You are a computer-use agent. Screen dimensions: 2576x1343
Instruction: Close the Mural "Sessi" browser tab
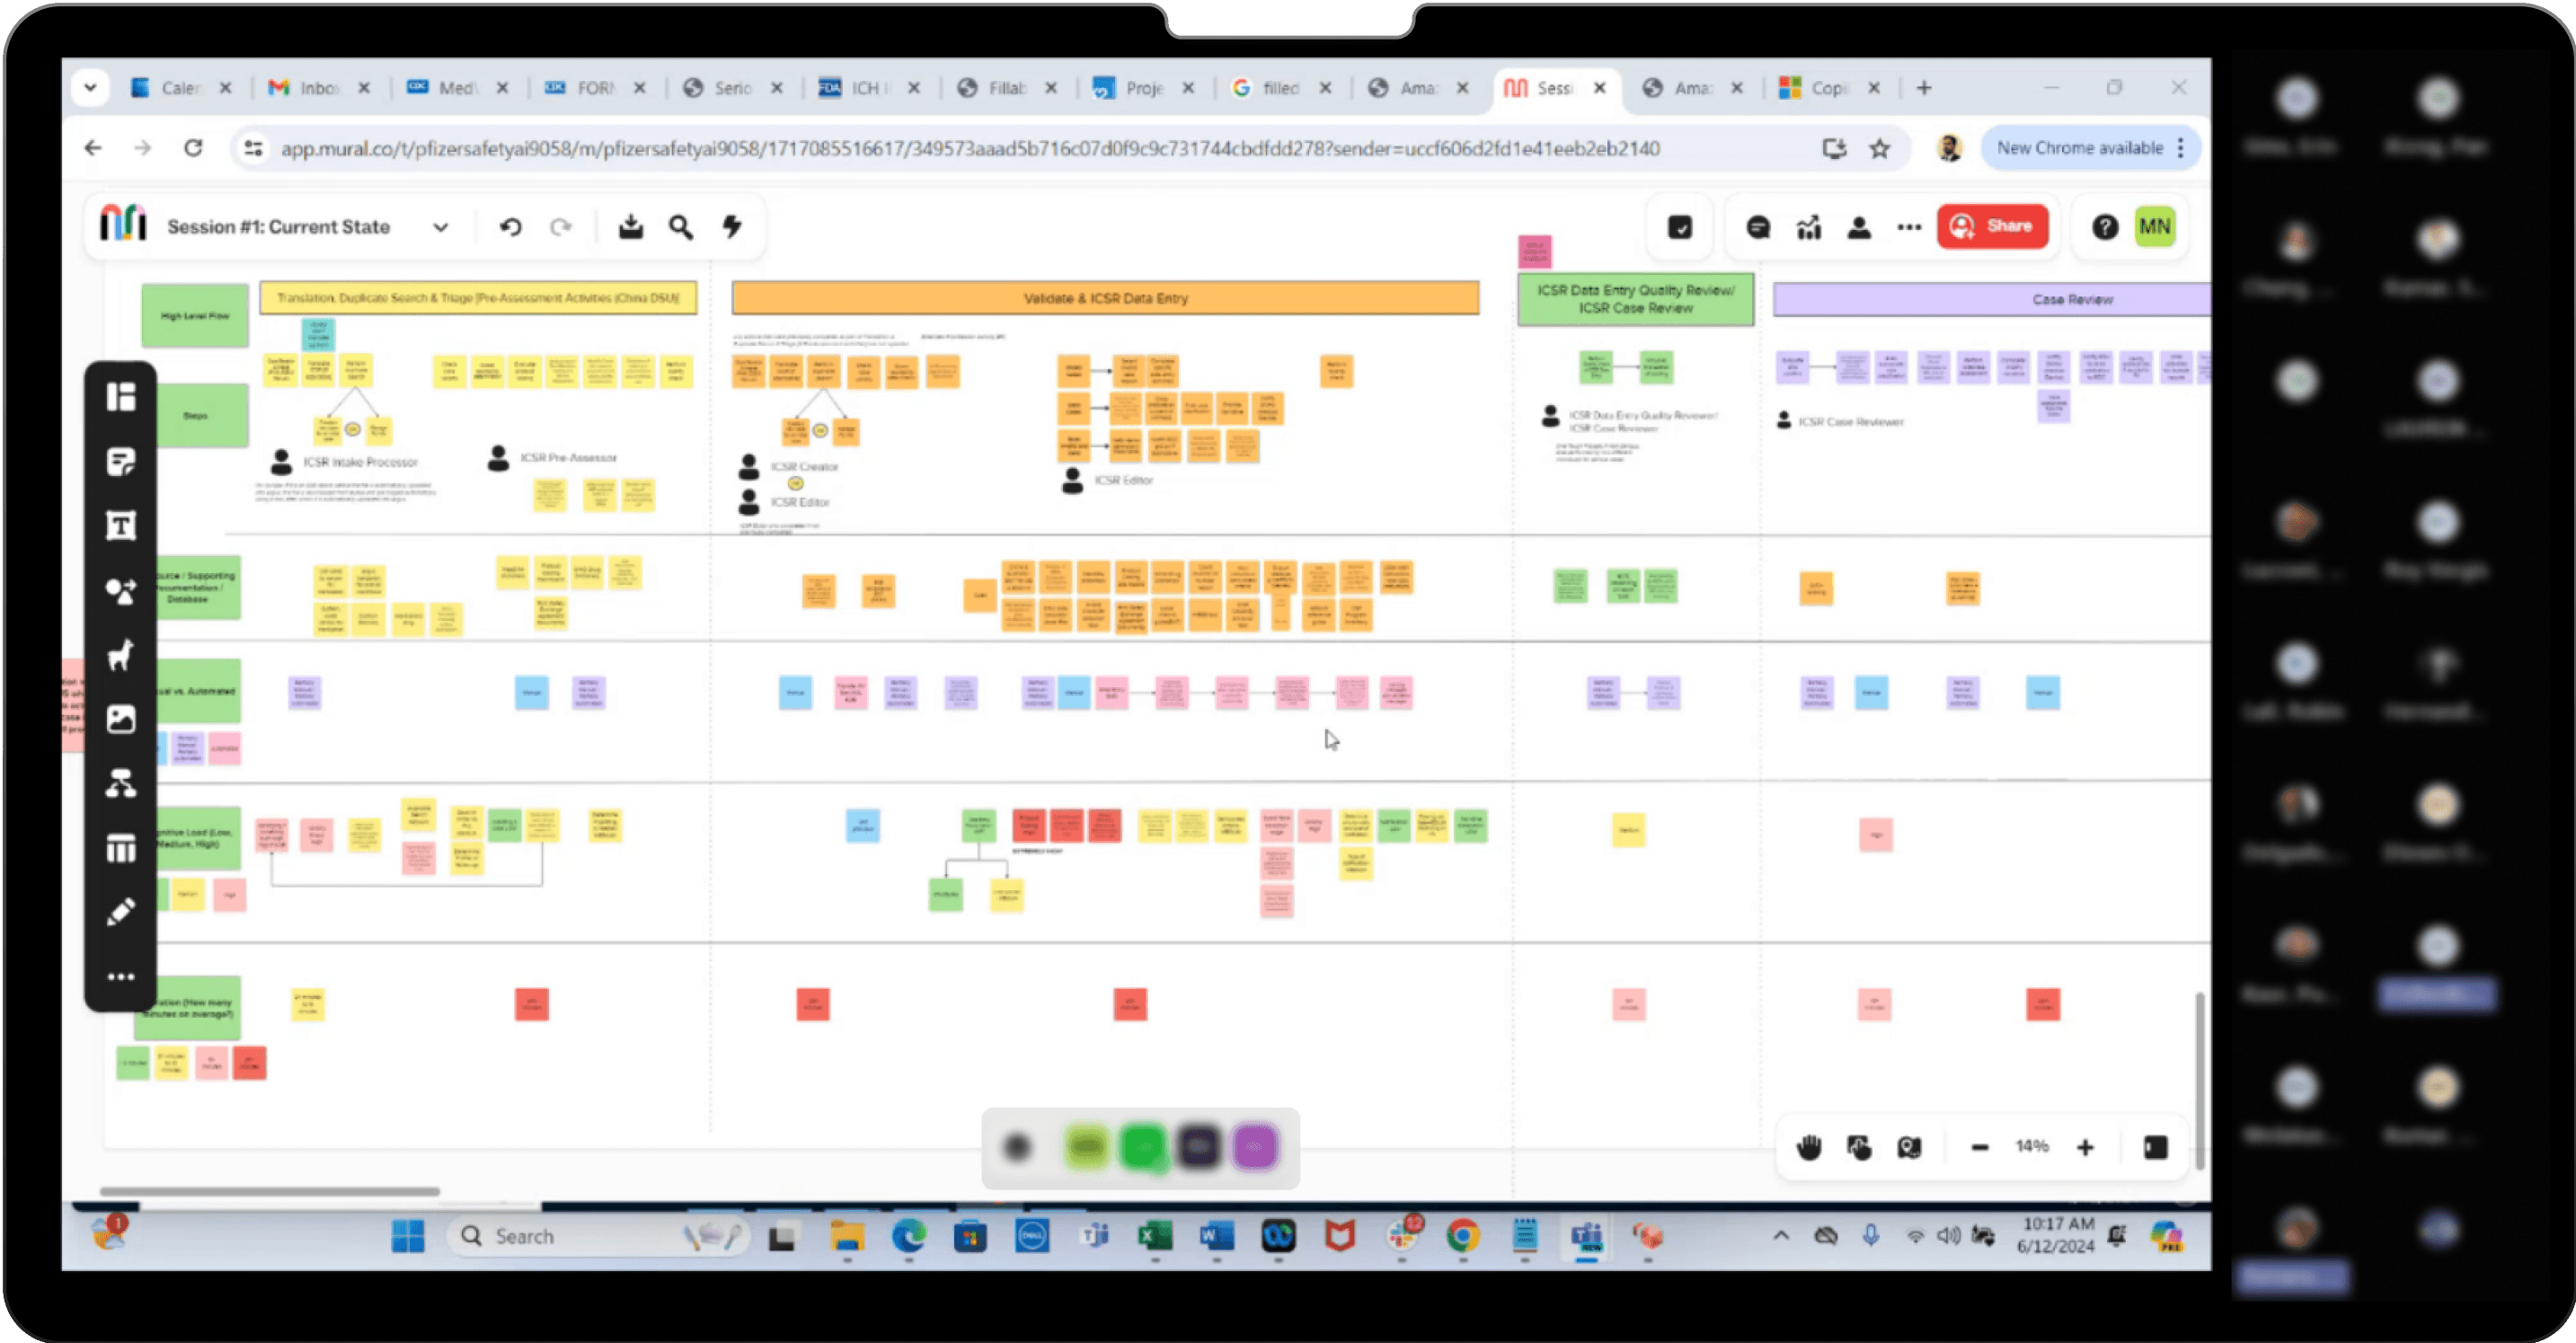[1600, 88]
